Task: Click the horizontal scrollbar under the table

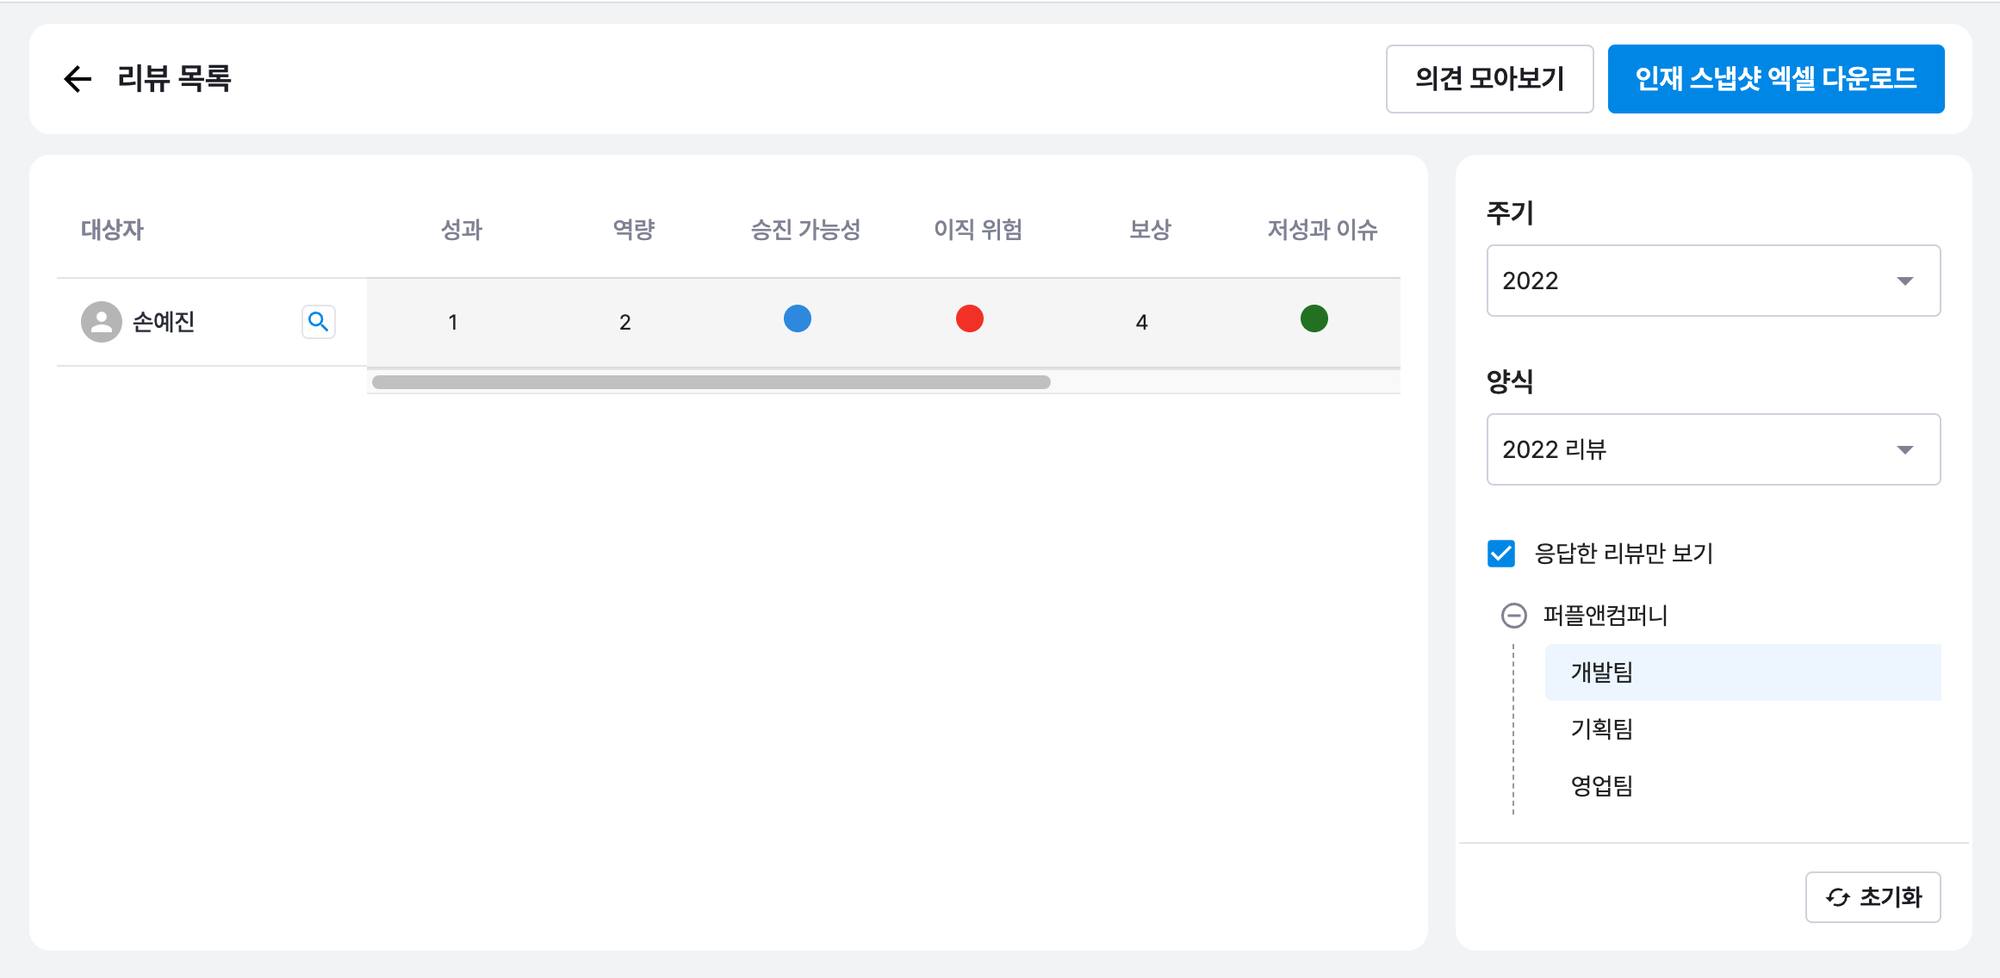Action: click(x=711, y=382)
